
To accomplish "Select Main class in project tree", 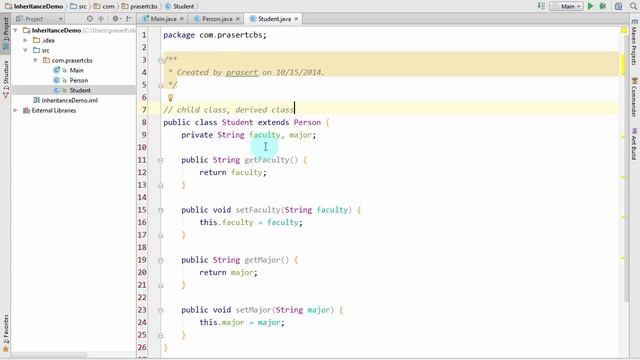I will click(x=76, y=70).
